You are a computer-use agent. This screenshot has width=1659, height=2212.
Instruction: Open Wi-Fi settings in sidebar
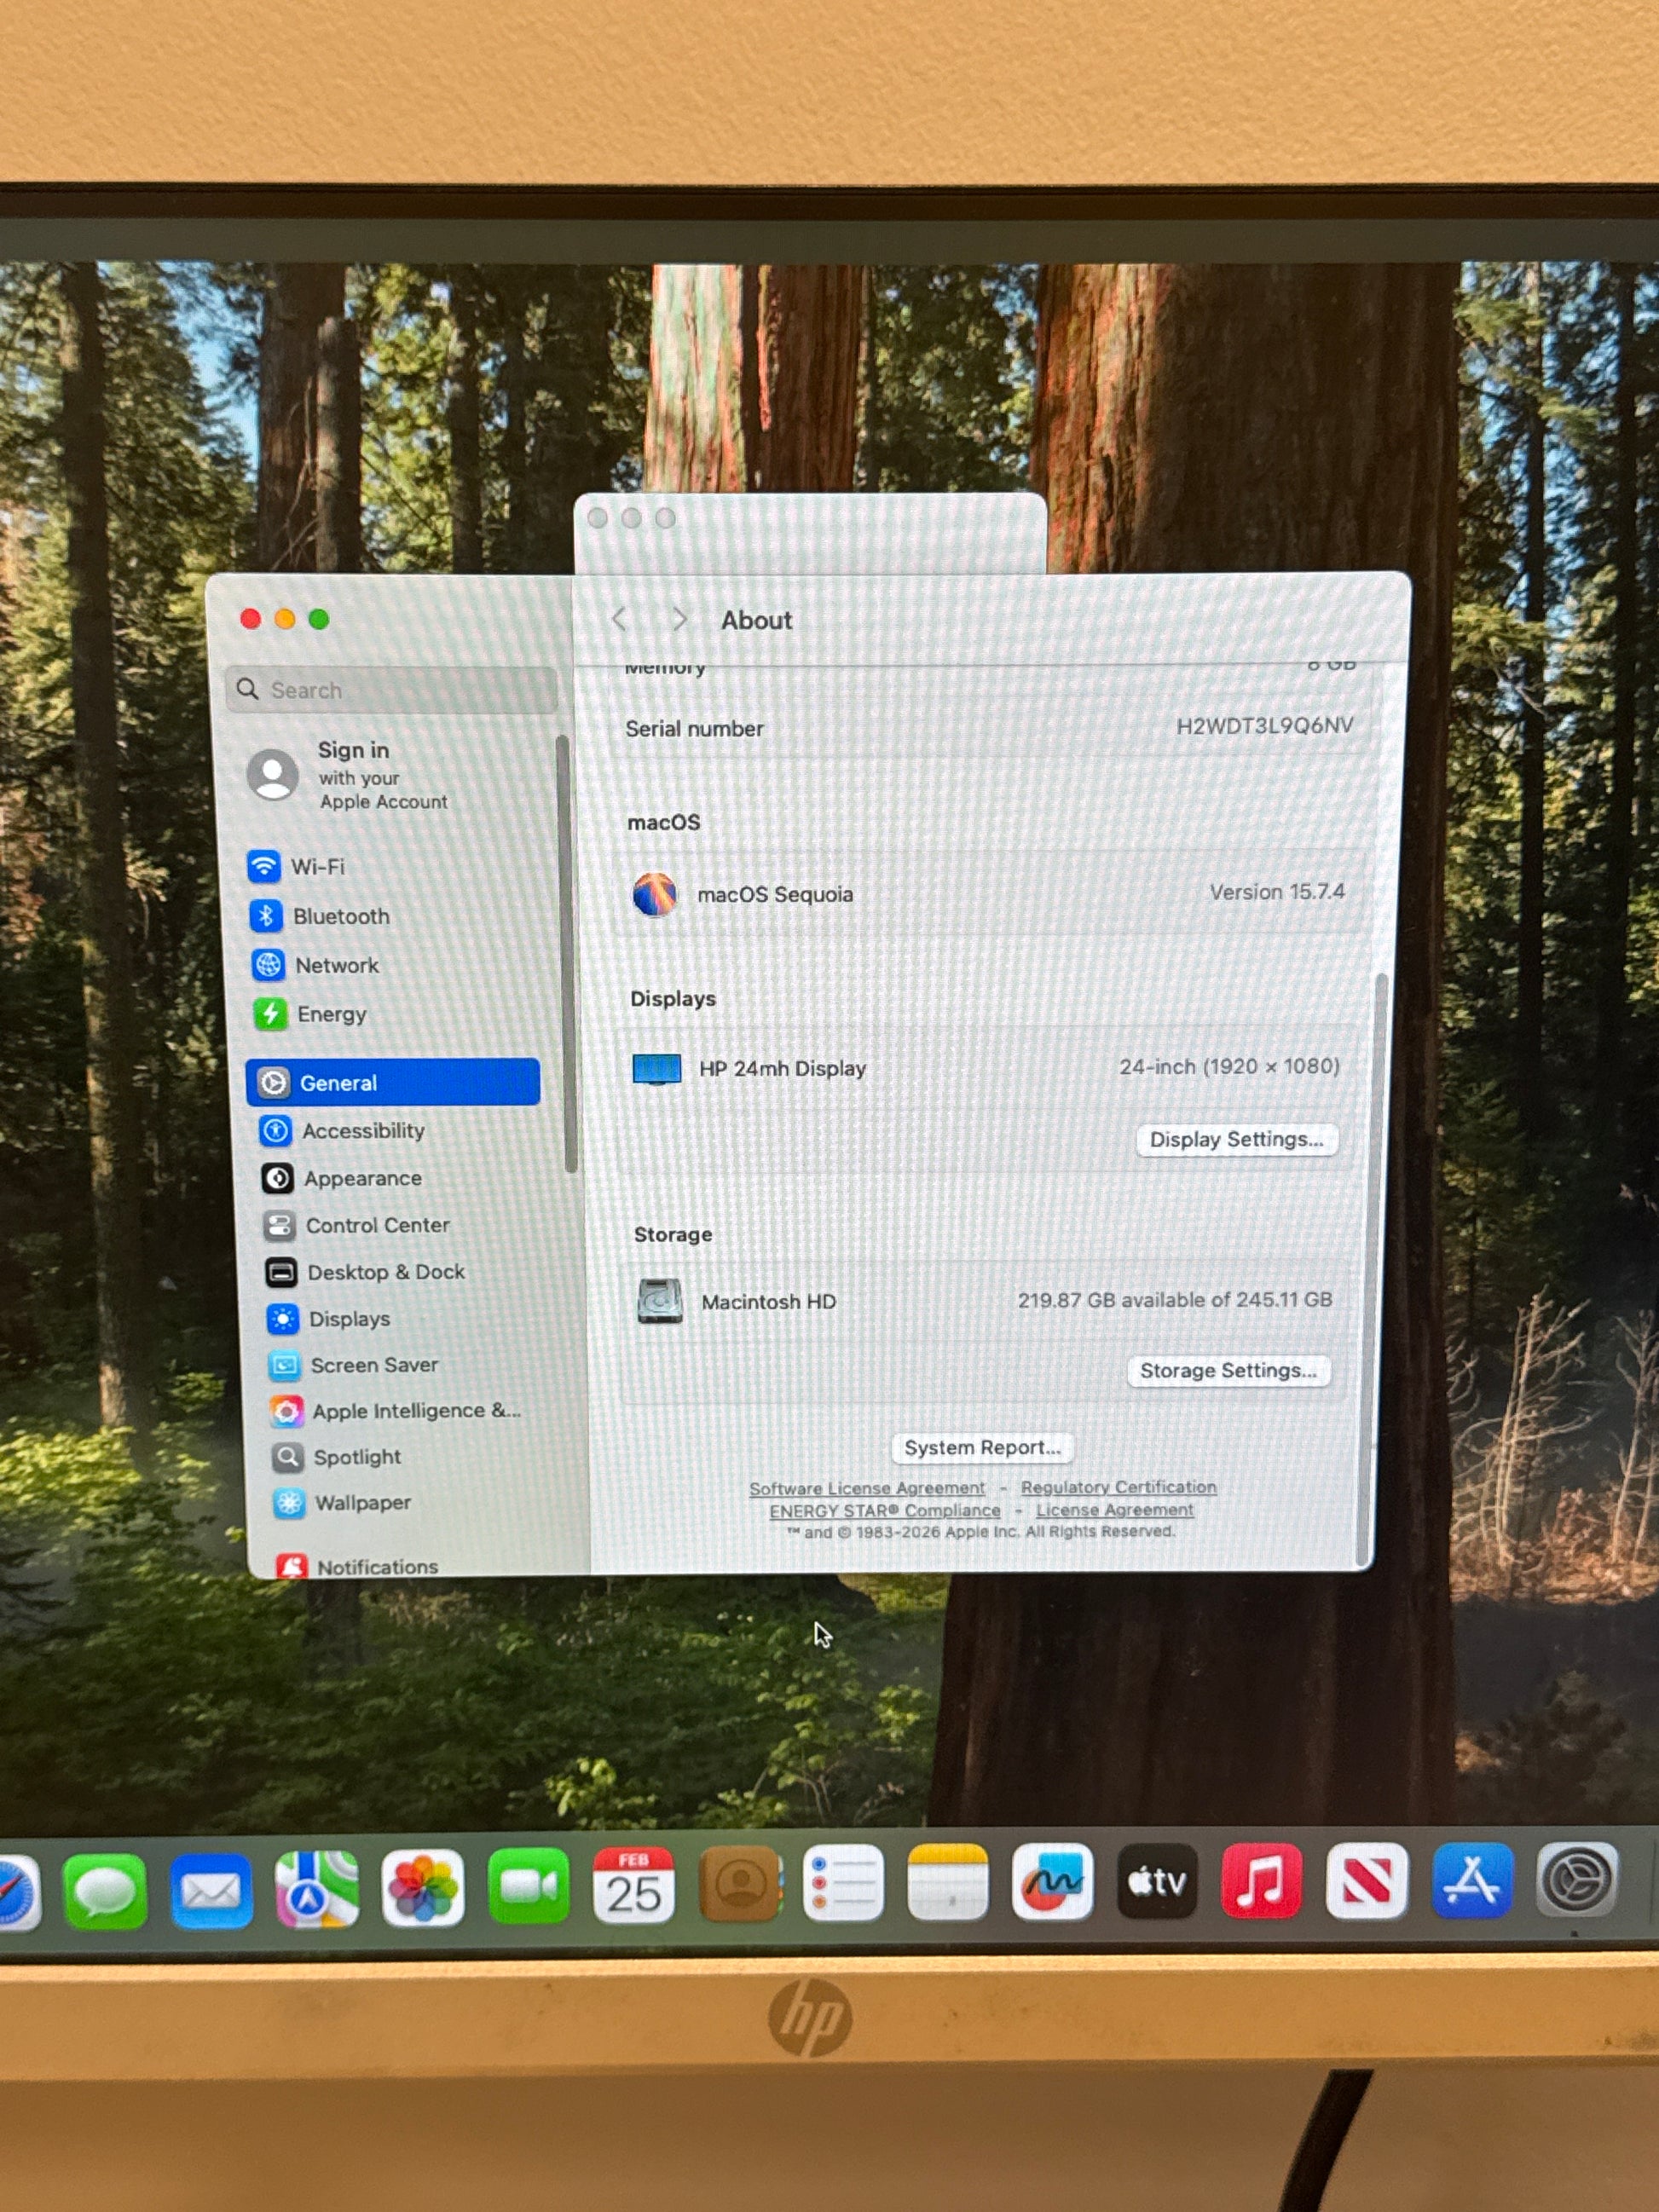click(x=316, y=867)
